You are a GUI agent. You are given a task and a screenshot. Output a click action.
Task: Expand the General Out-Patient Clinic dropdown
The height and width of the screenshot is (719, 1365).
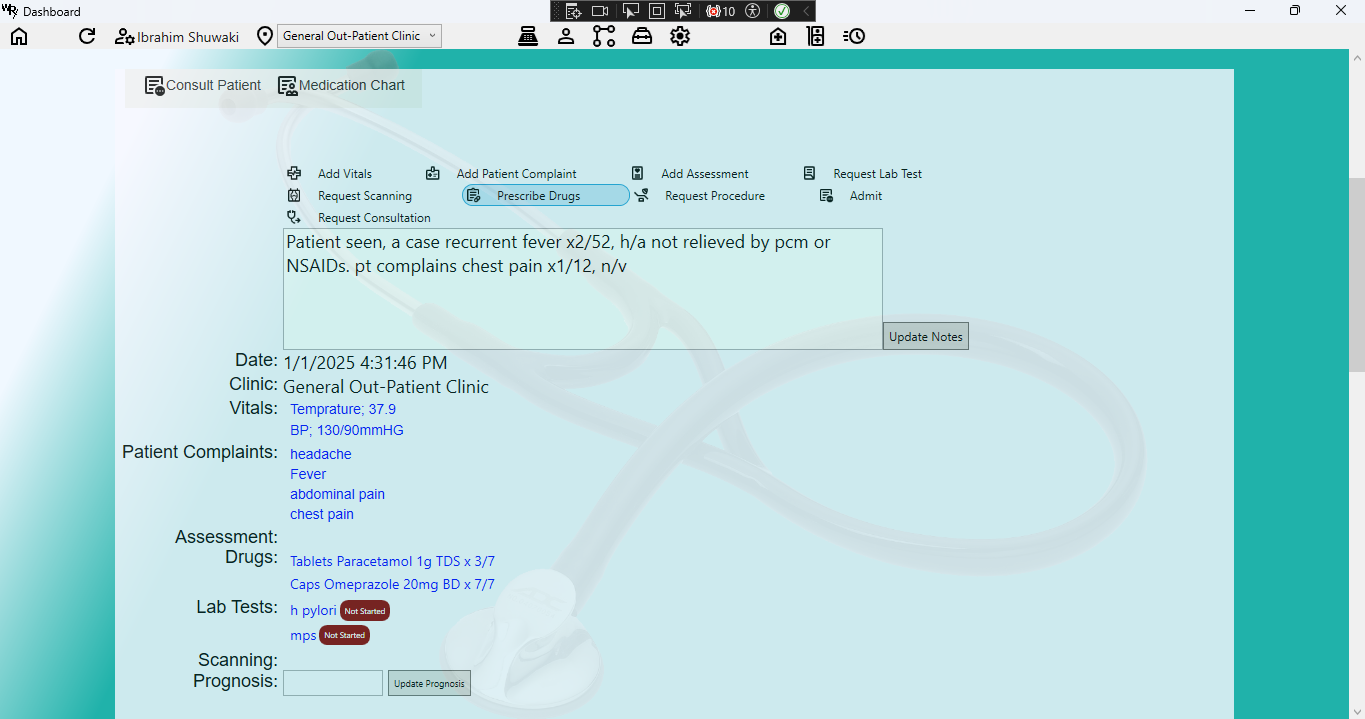pyautogui.click(x=359, y=36)
